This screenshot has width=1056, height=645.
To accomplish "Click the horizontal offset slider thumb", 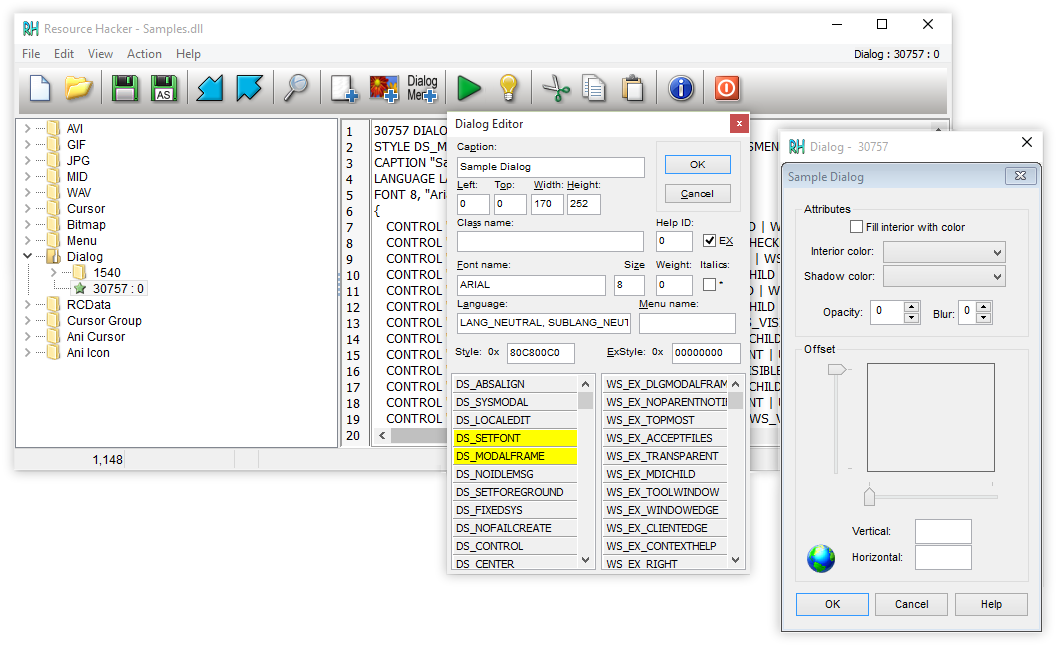I will [x=869, y=497].
